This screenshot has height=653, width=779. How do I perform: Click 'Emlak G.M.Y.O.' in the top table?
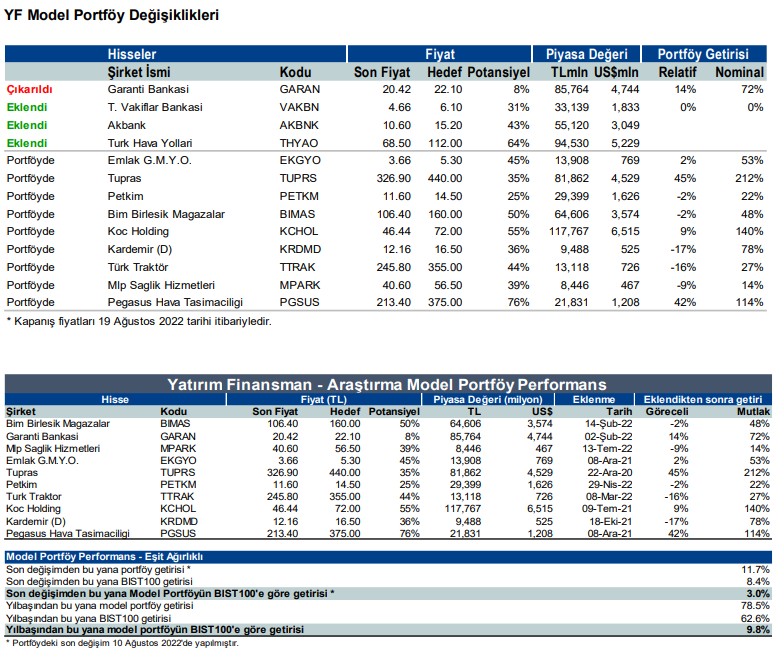tap(150, 161)
